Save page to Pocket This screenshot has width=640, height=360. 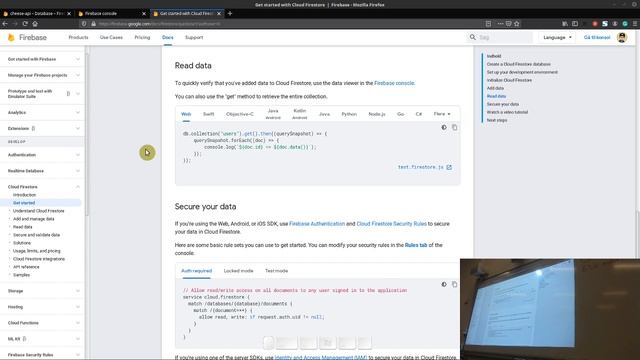click(509, 24)
